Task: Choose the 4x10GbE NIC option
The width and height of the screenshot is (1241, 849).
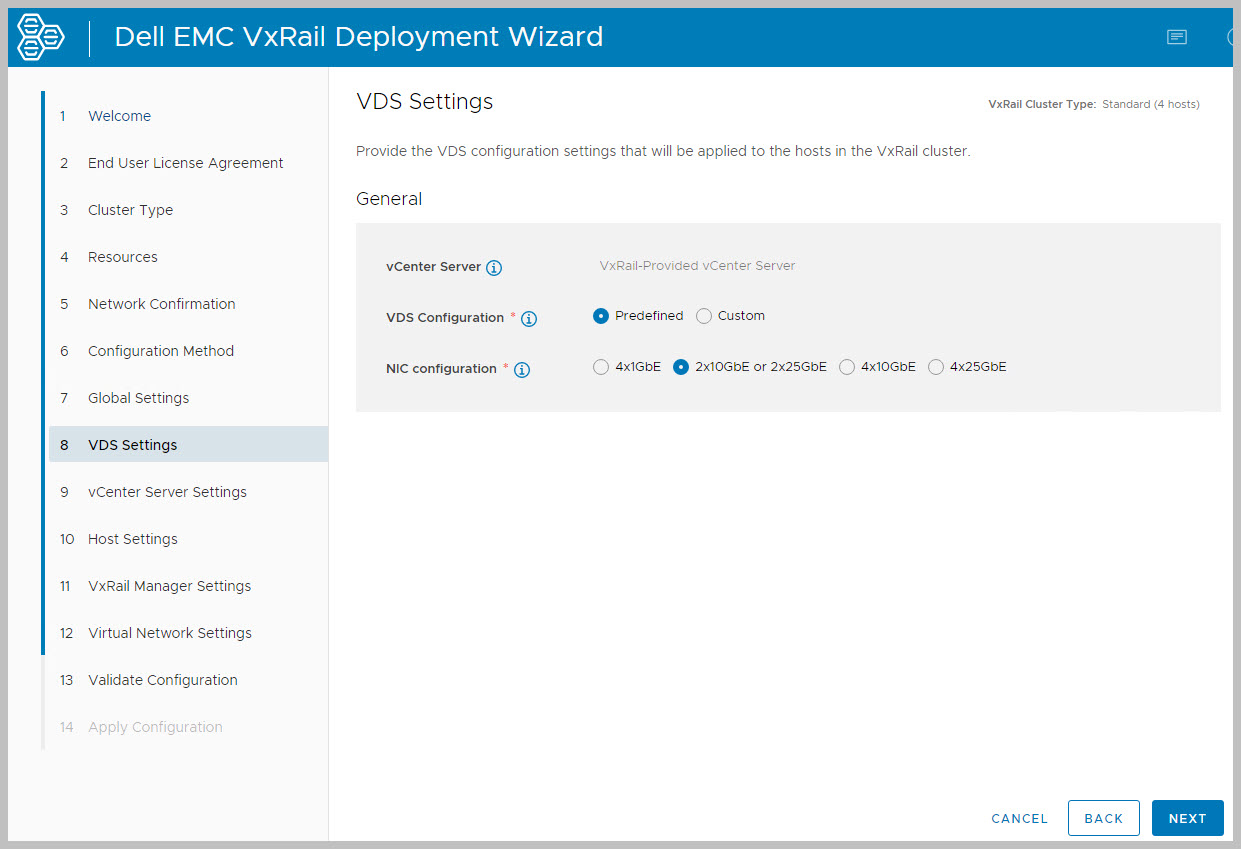Action: pos(847,367)
